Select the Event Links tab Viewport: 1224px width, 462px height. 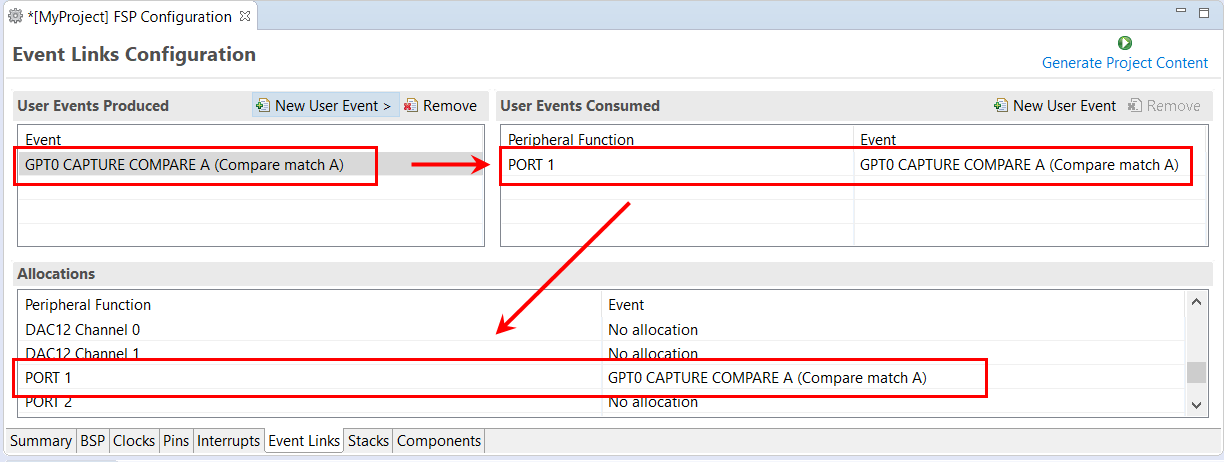click(304, 441)
